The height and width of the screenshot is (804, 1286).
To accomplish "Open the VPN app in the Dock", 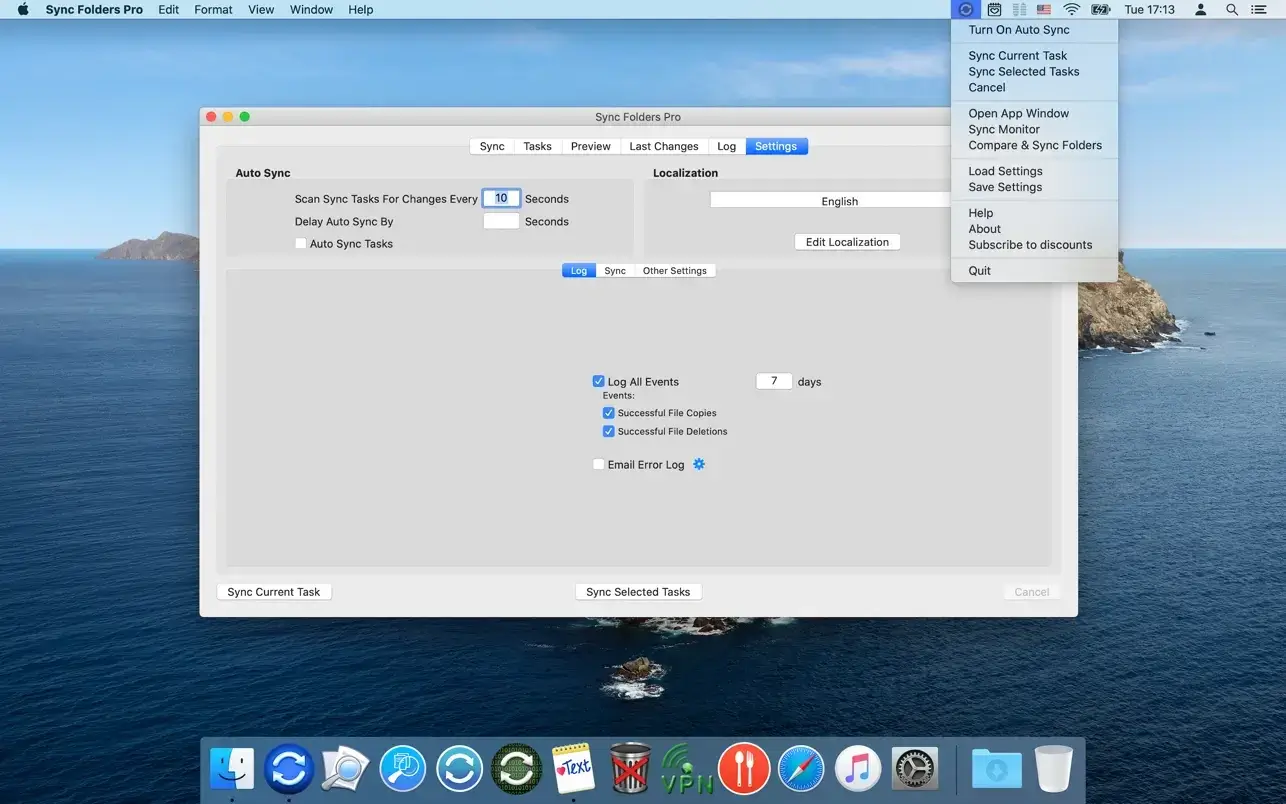I will [x=688, y=769].
